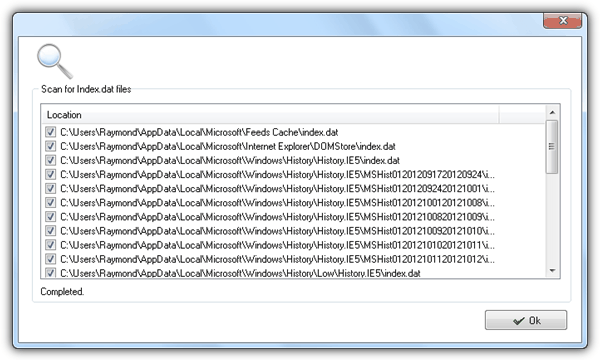This screenshot has width=600, height=360.
Task: Select row text ending MSHist012012101120121012
Action: tap(277, 260)
